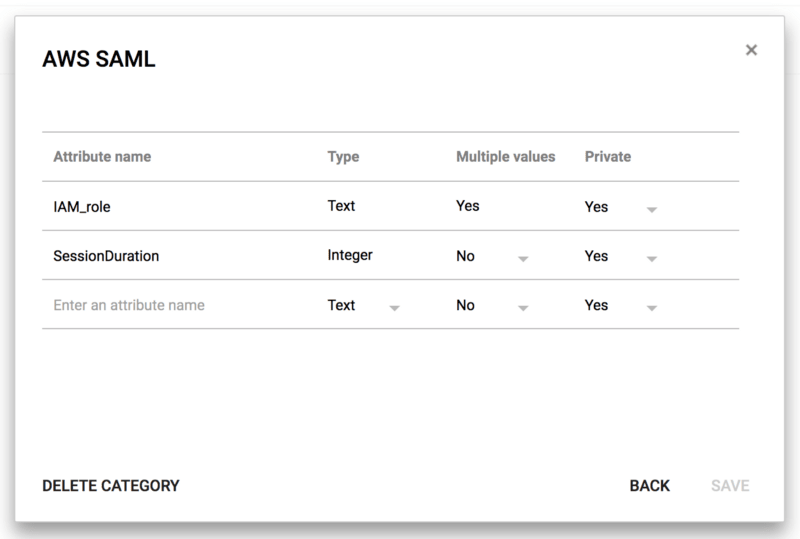Open Private dropdown in new attribute row
Image resolution: width=800 pixels, height=539 pixels.
pyautogui.click(x=620, y=305)
